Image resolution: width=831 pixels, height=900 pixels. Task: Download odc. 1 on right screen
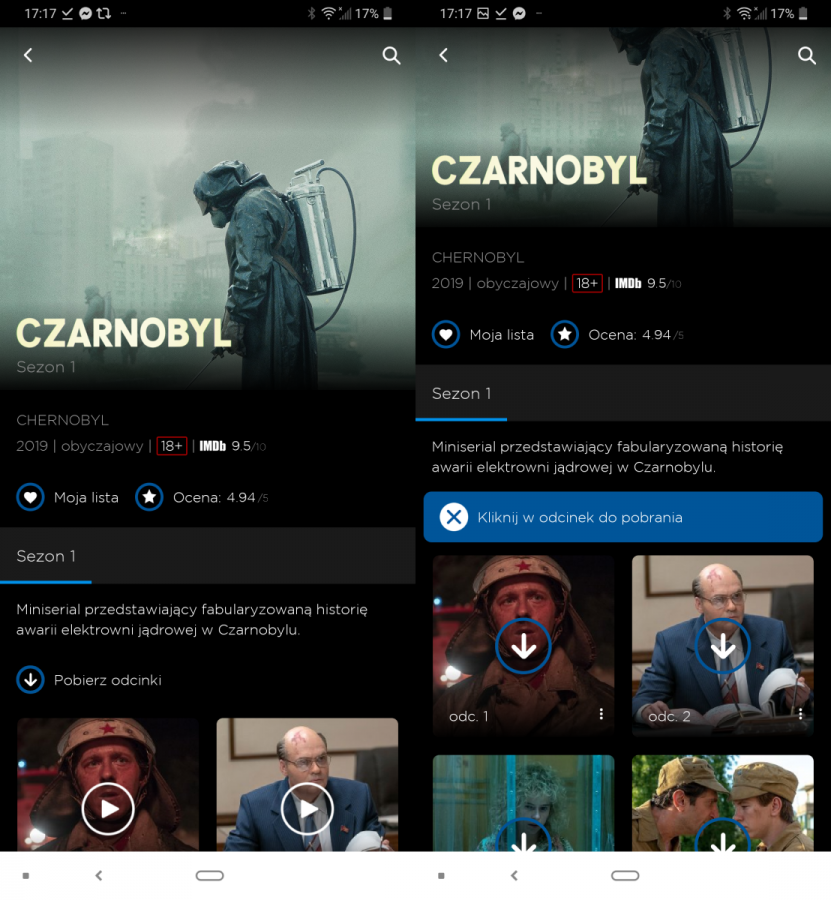(x=523, y=646)
